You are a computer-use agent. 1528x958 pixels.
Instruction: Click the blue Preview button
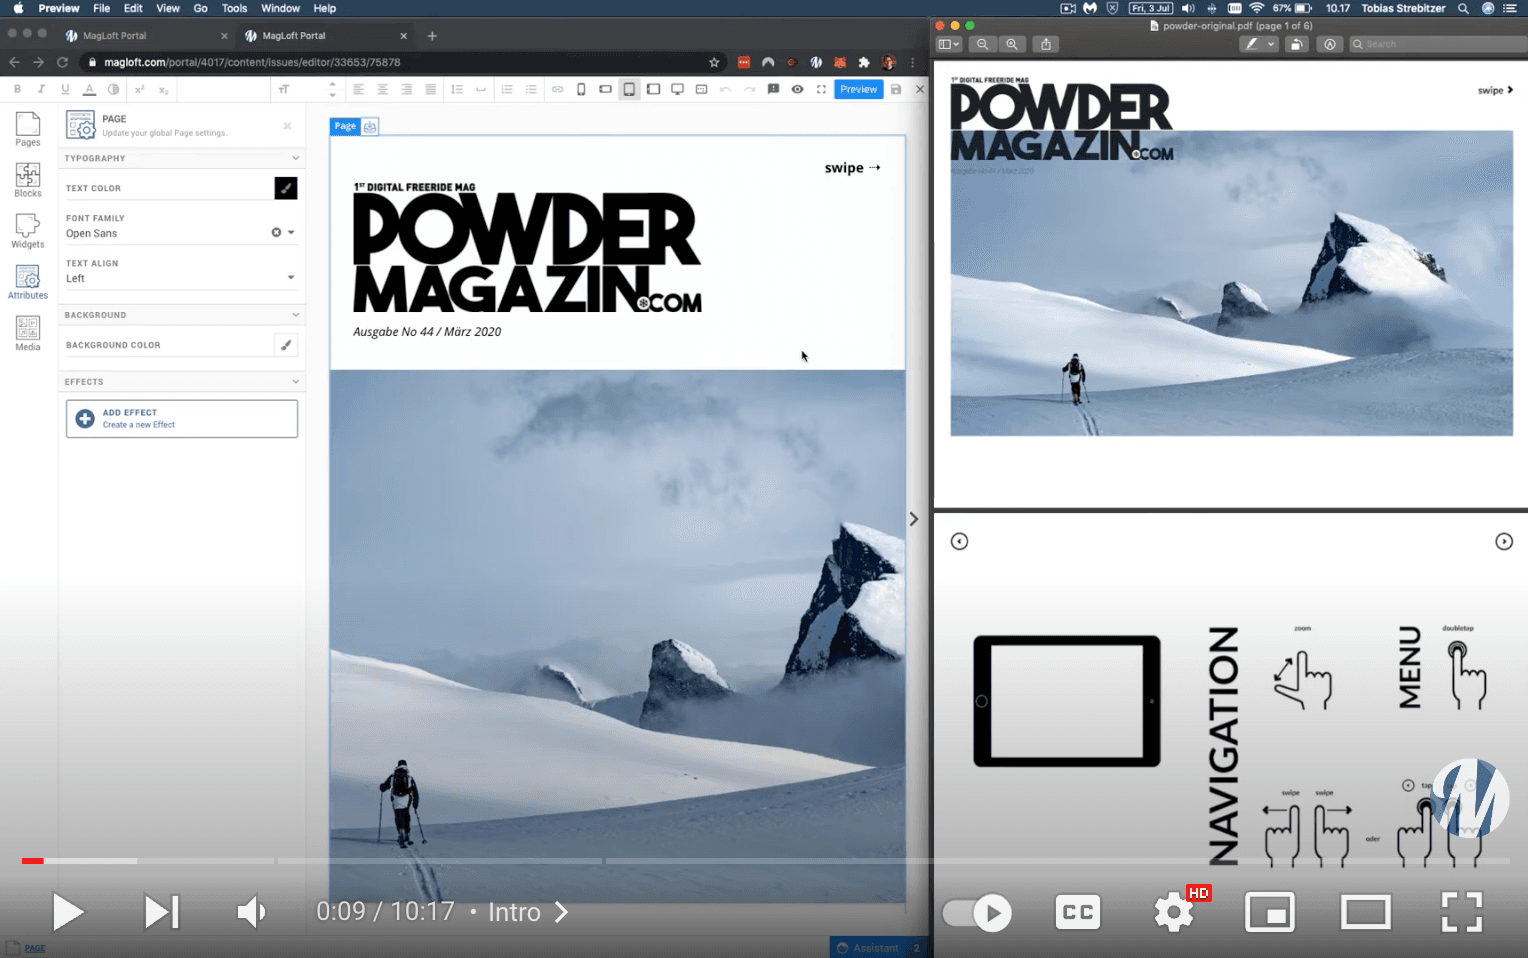pos(858,89)
